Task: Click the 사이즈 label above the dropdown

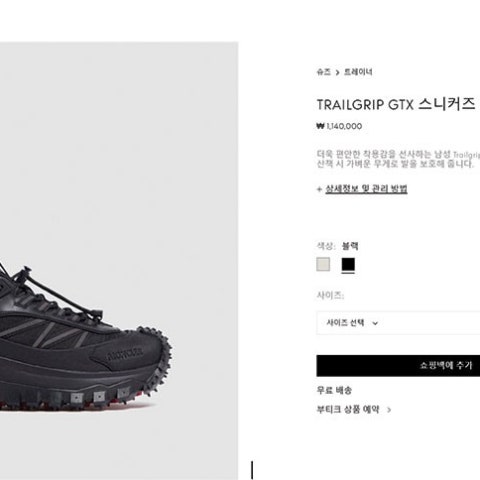Action: [330, 295]
